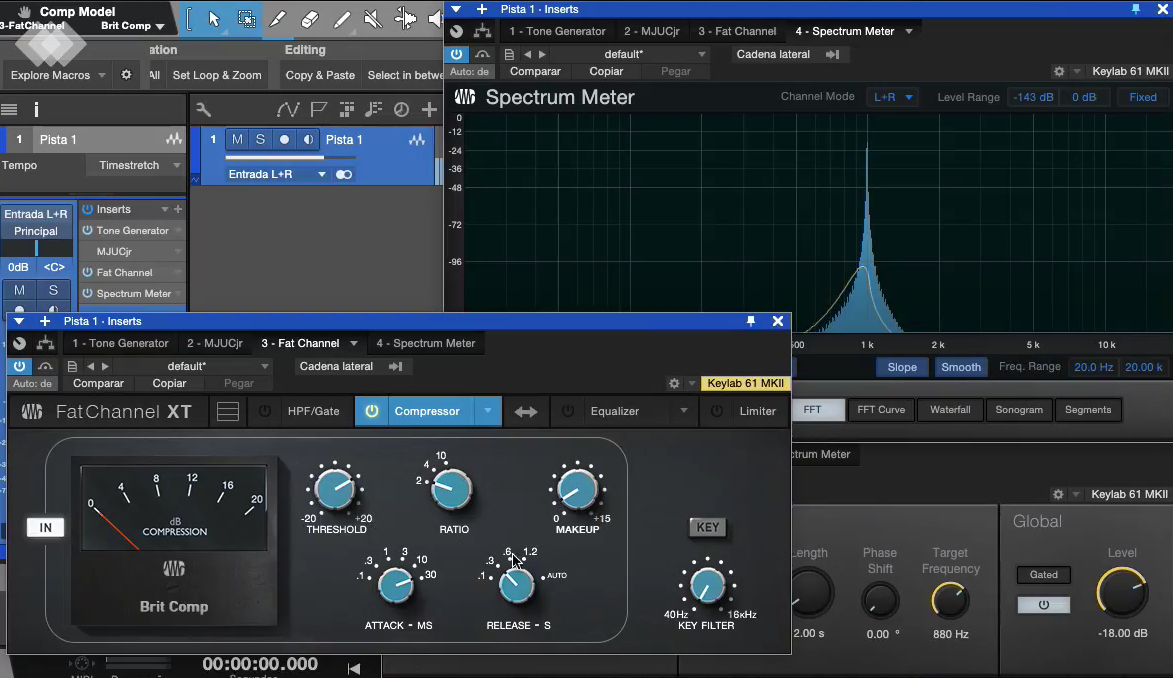Bypass the Tone Generator insert power button
Screen dimensions: 1173x678
[88, 230]
